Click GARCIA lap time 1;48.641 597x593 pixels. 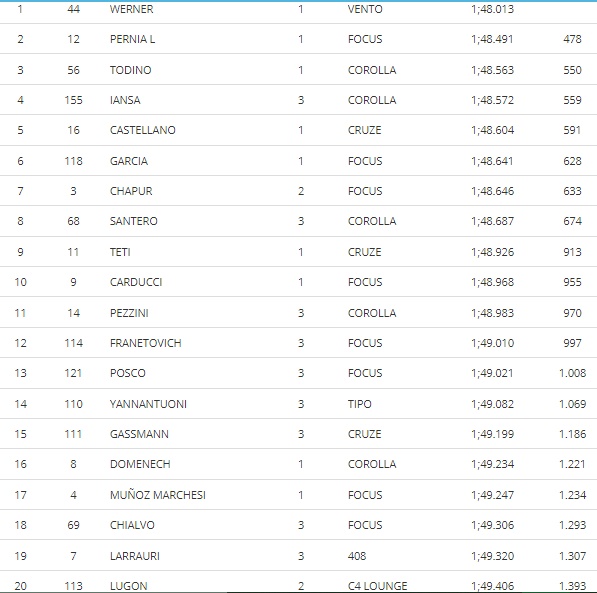(x=492, y=161)
